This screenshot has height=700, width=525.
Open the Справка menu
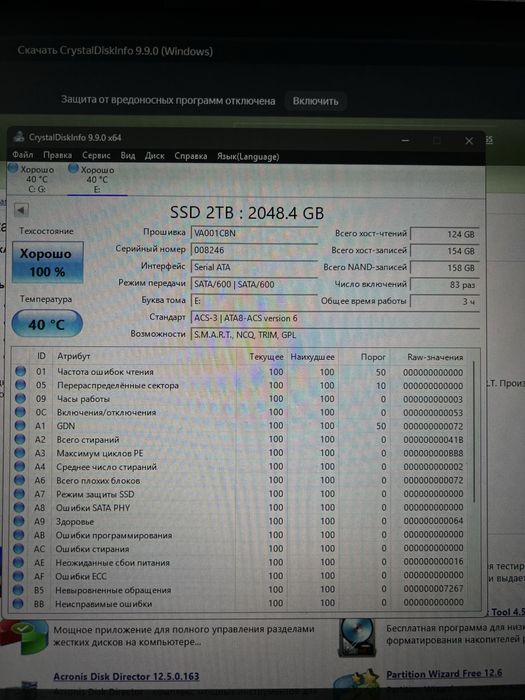point(191,156)
